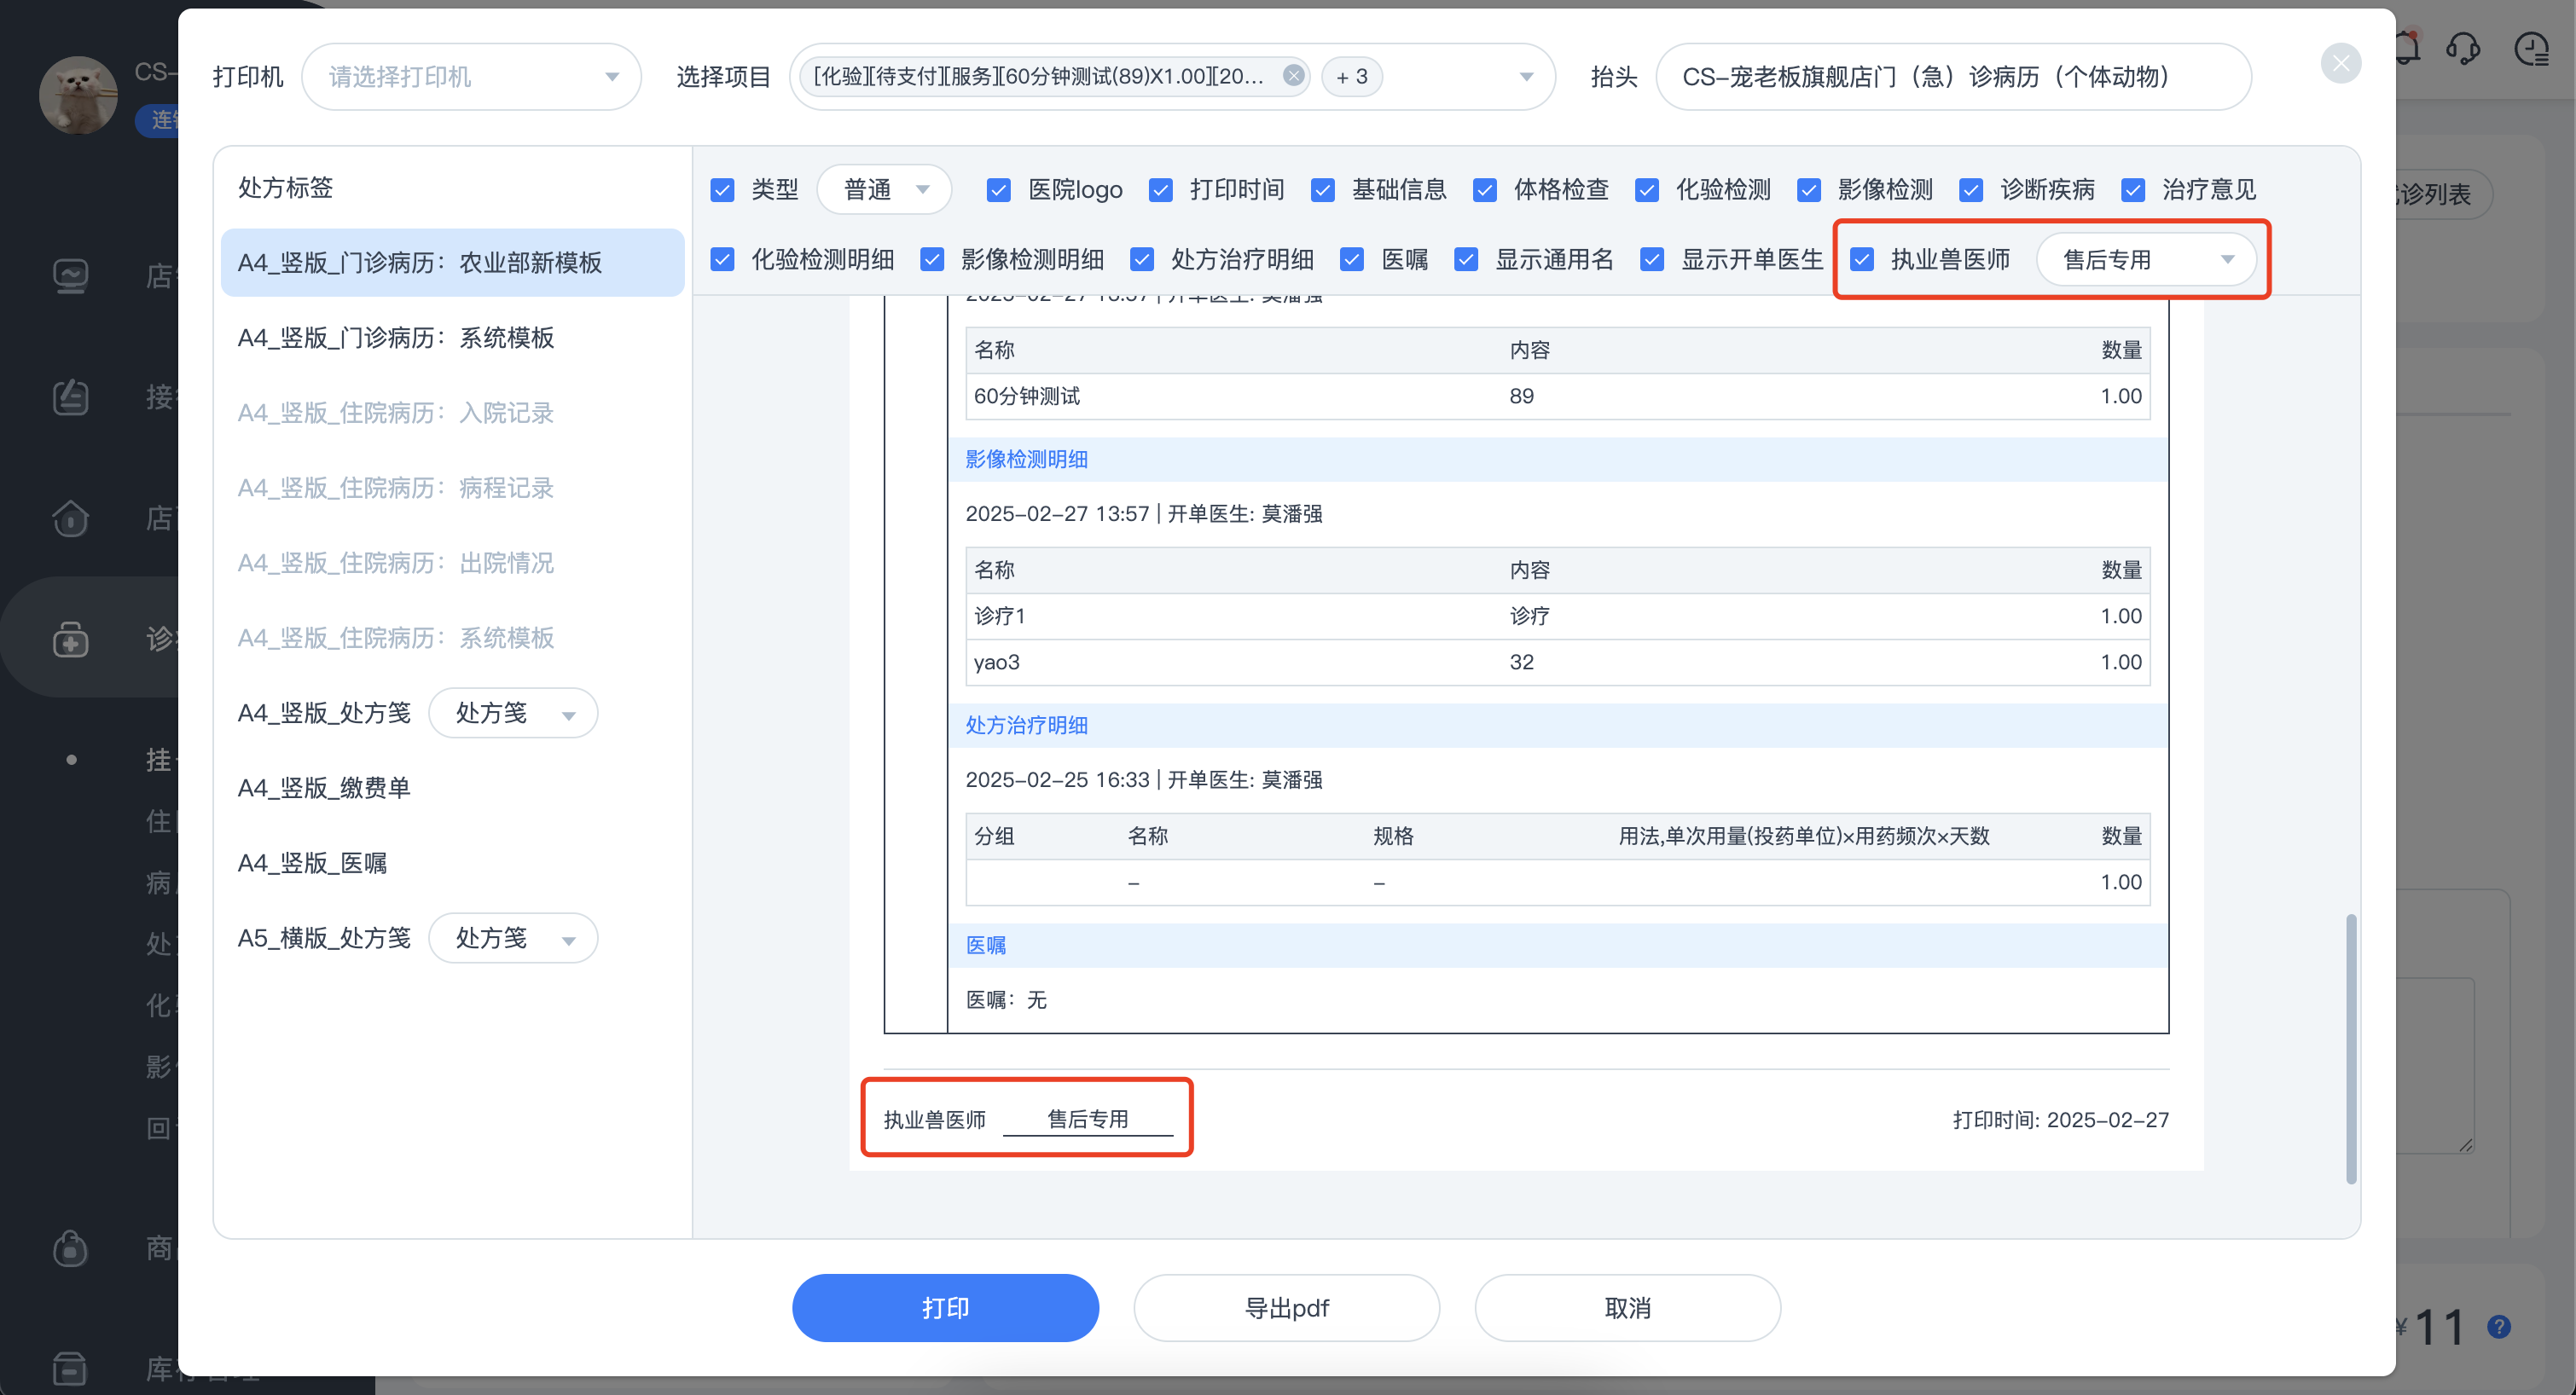
Task: Select A4_竖版_住院病历：病程记录
Action: pyautogui.click(x=396, y=488)
